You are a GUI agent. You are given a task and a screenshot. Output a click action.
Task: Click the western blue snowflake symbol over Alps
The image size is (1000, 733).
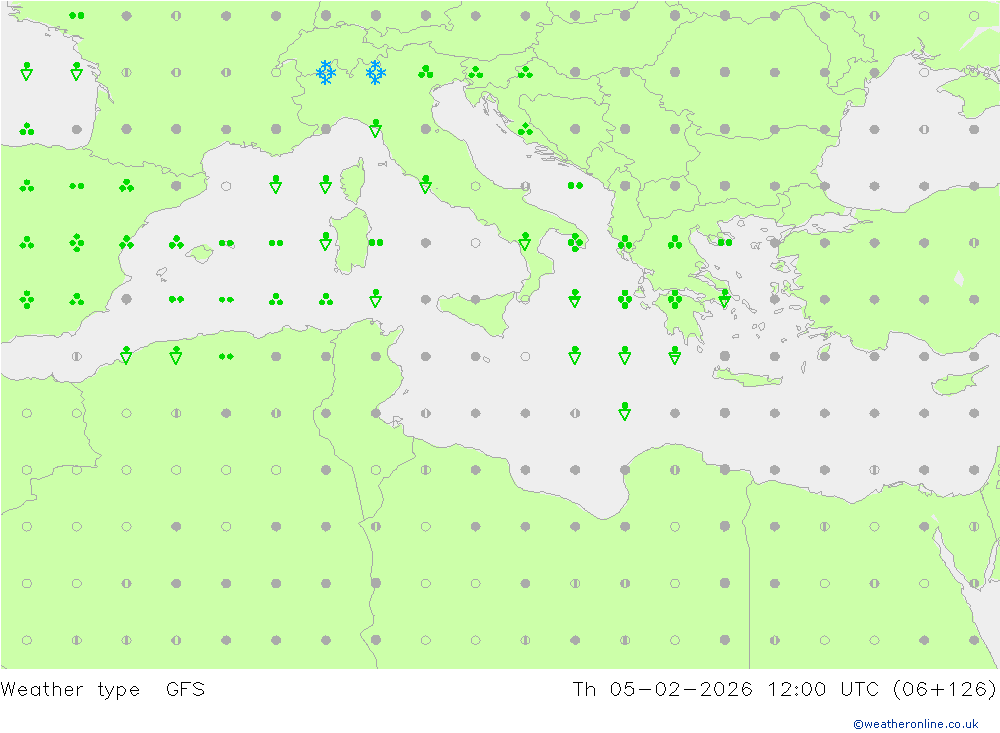click(326, 73)
